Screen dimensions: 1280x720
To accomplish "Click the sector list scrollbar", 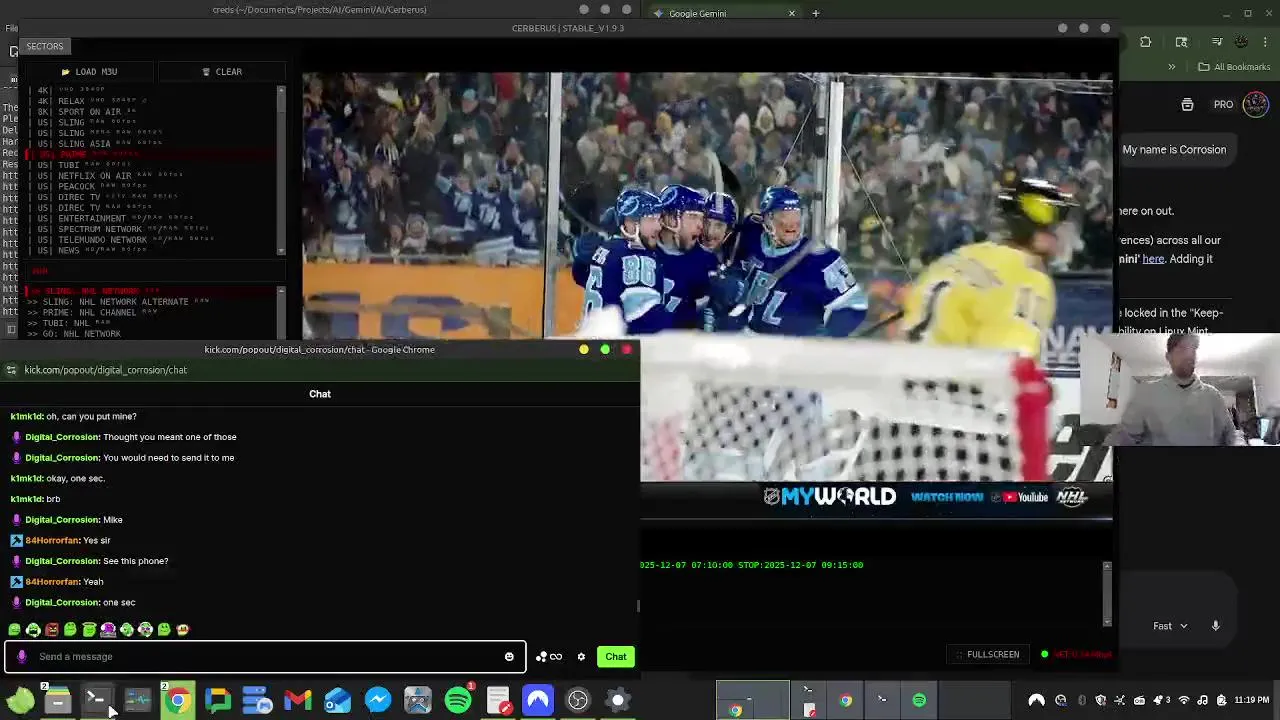I will pyautogui.click(x=281, y=170).
